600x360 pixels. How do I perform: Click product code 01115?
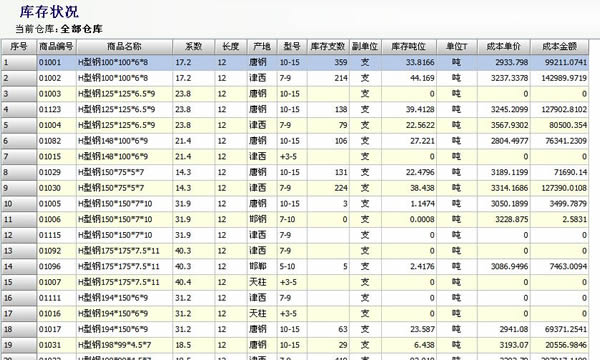click(50, 235)
